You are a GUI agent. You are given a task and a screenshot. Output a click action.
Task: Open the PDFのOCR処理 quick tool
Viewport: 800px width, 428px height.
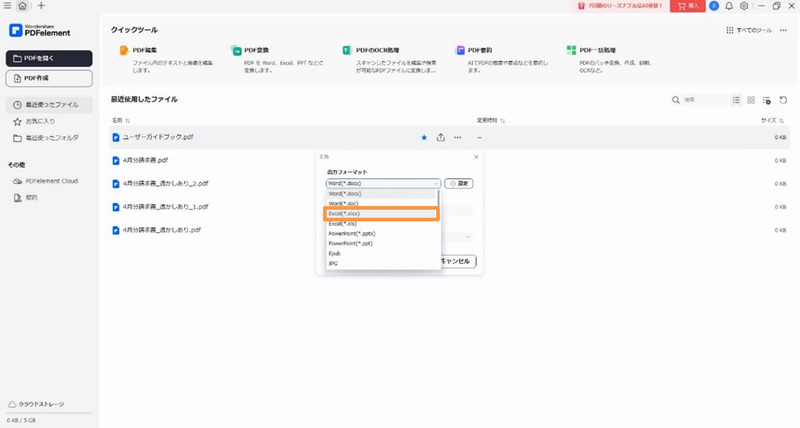tap(390, 59)
